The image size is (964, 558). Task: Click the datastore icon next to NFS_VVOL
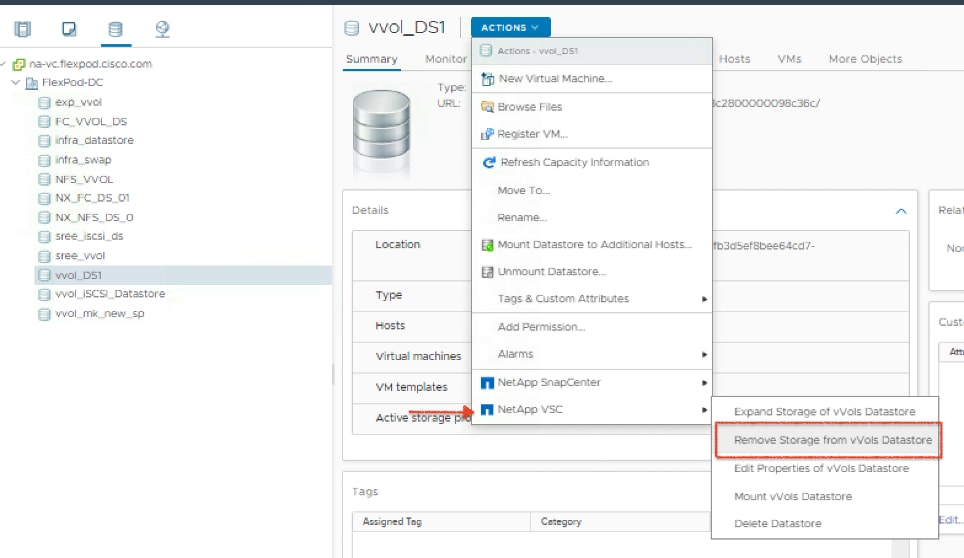[44, 179]
